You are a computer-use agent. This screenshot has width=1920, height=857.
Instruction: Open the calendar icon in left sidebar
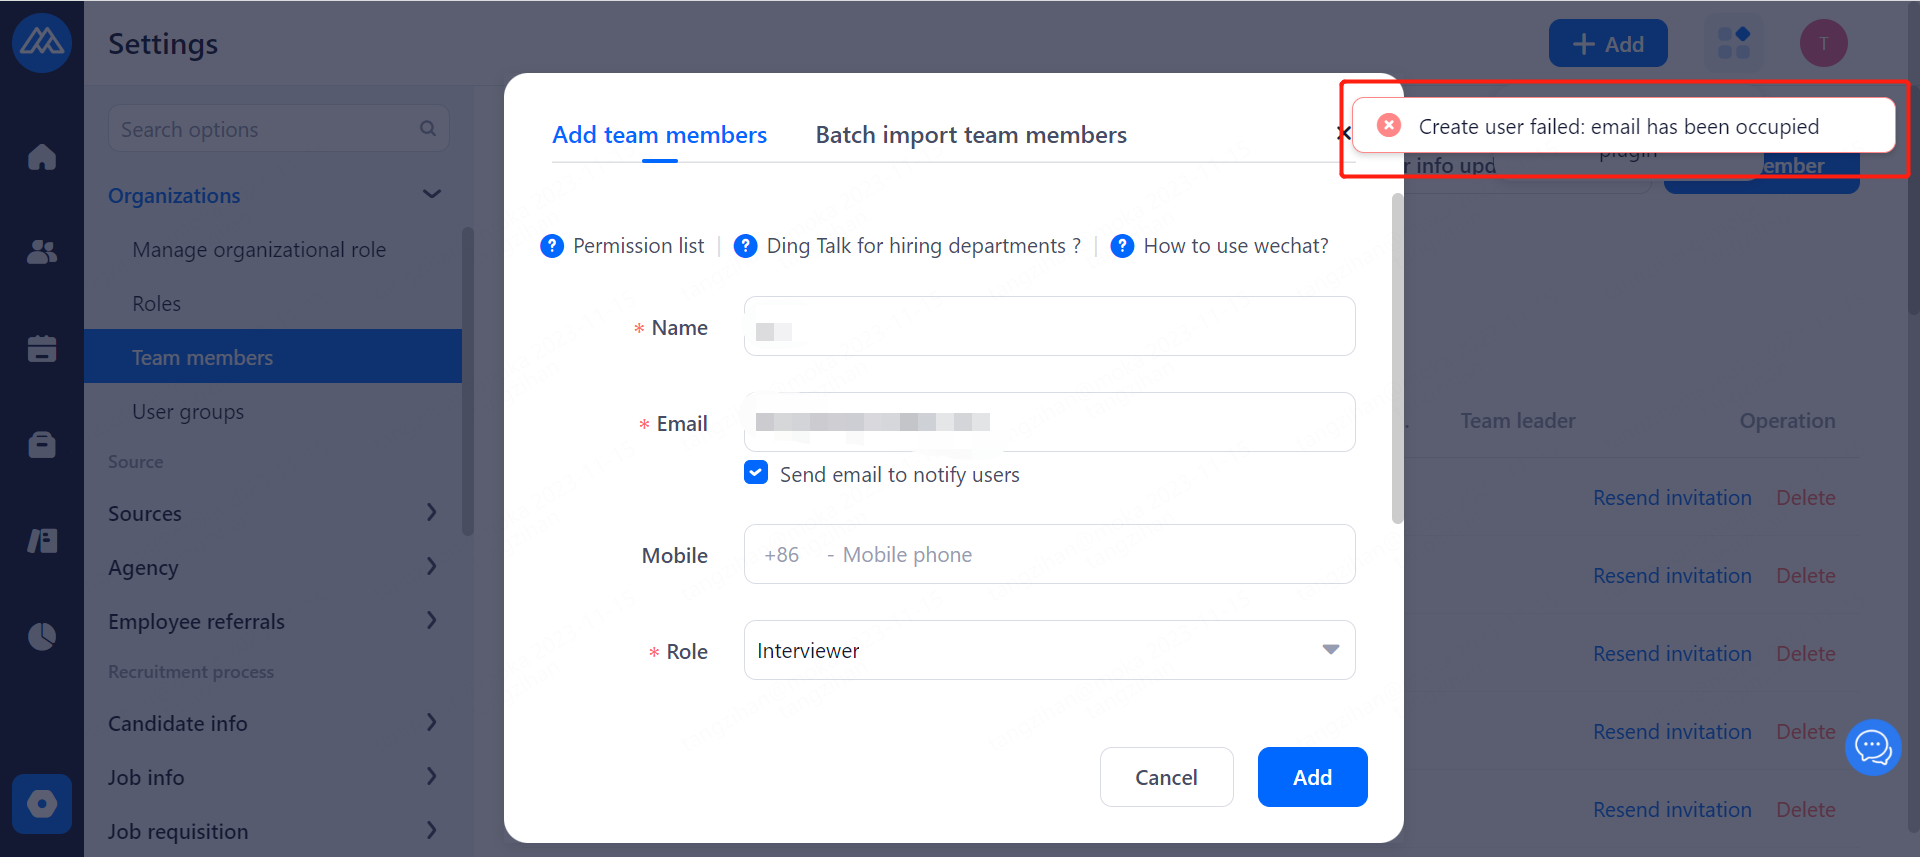click(x=42, y=348)
